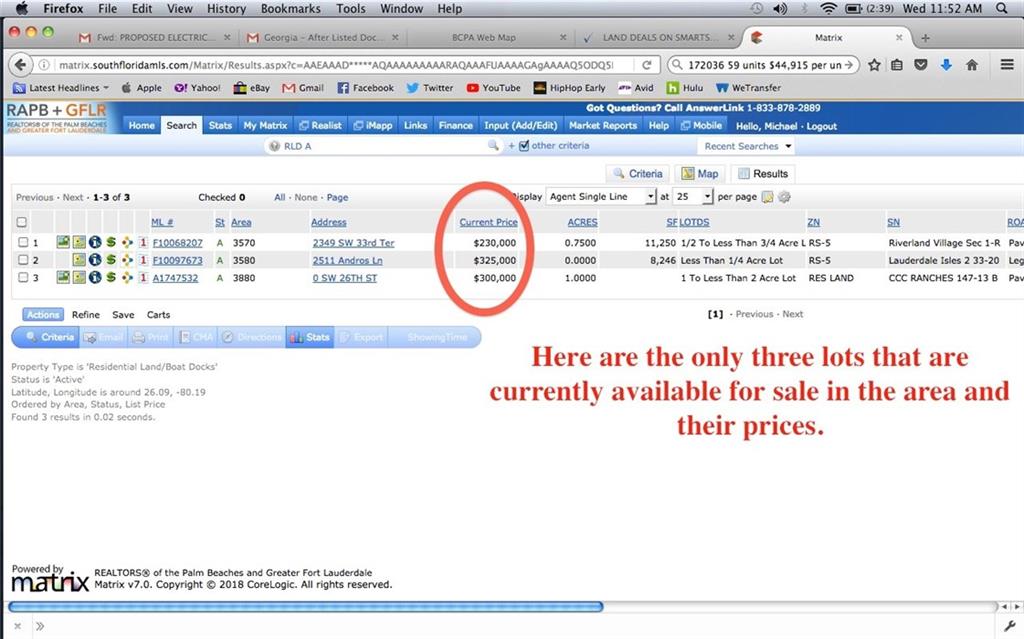Toggle the select-all checkbox in table header
Screen dimensions: 1024x639
(x=22, y=222)
